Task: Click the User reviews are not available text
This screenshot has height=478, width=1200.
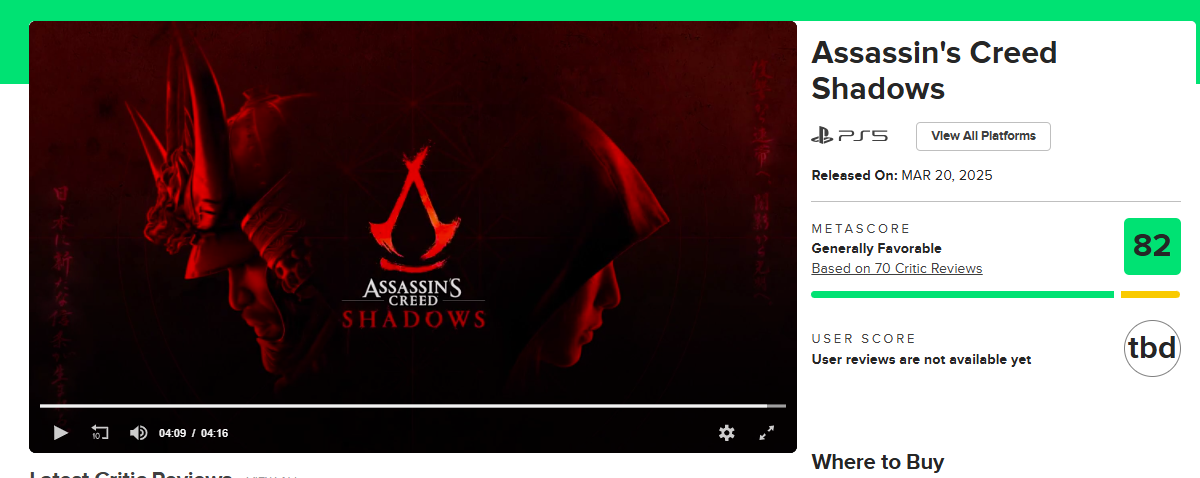Action: (x=921, y=359)
